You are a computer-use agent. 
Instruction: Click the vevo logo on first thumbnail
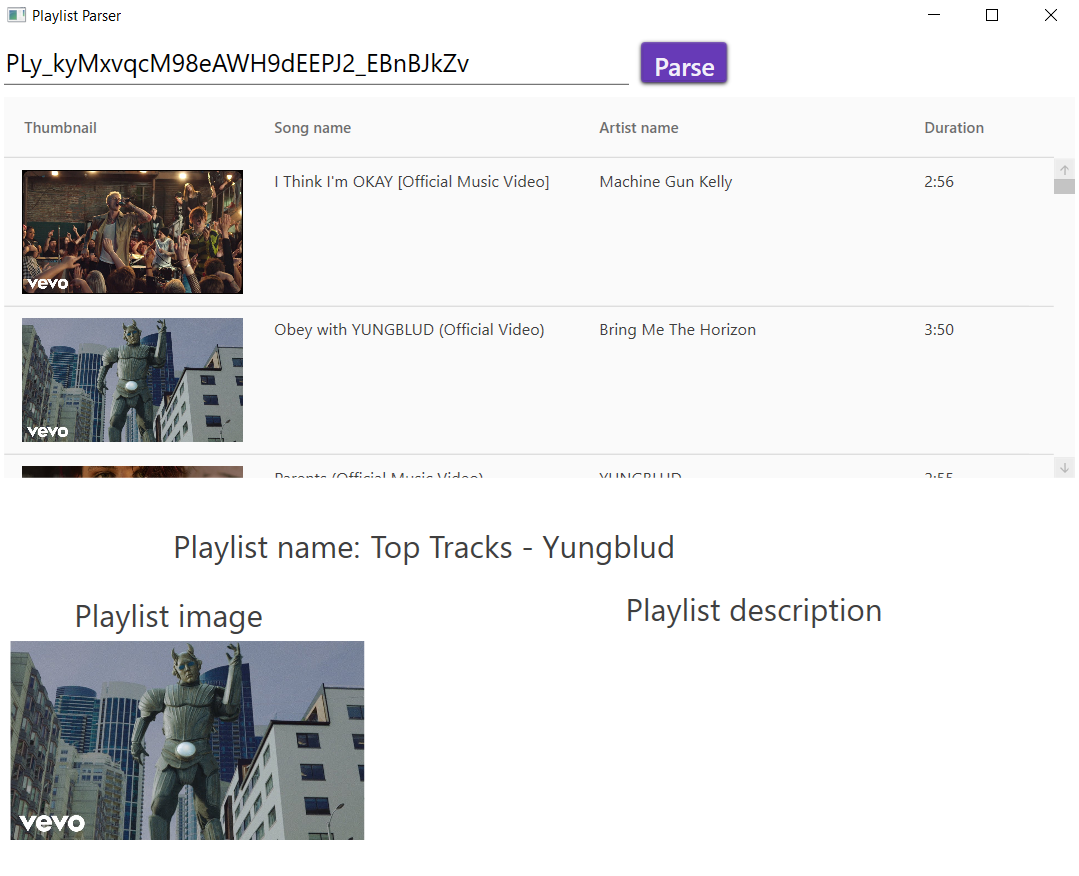[46, 283]
